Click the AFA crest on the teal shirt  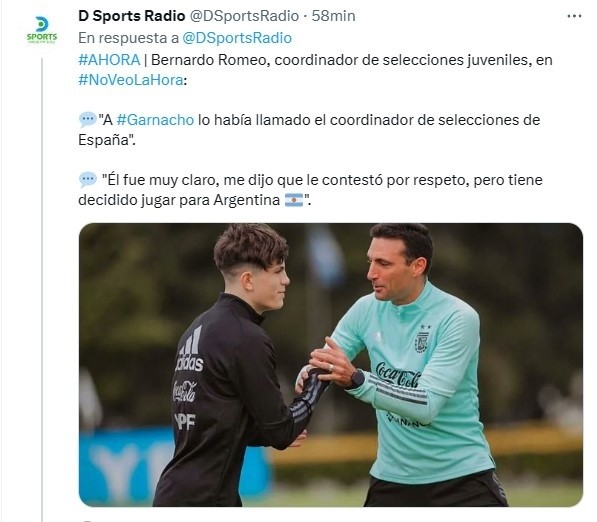click(422, 338)
